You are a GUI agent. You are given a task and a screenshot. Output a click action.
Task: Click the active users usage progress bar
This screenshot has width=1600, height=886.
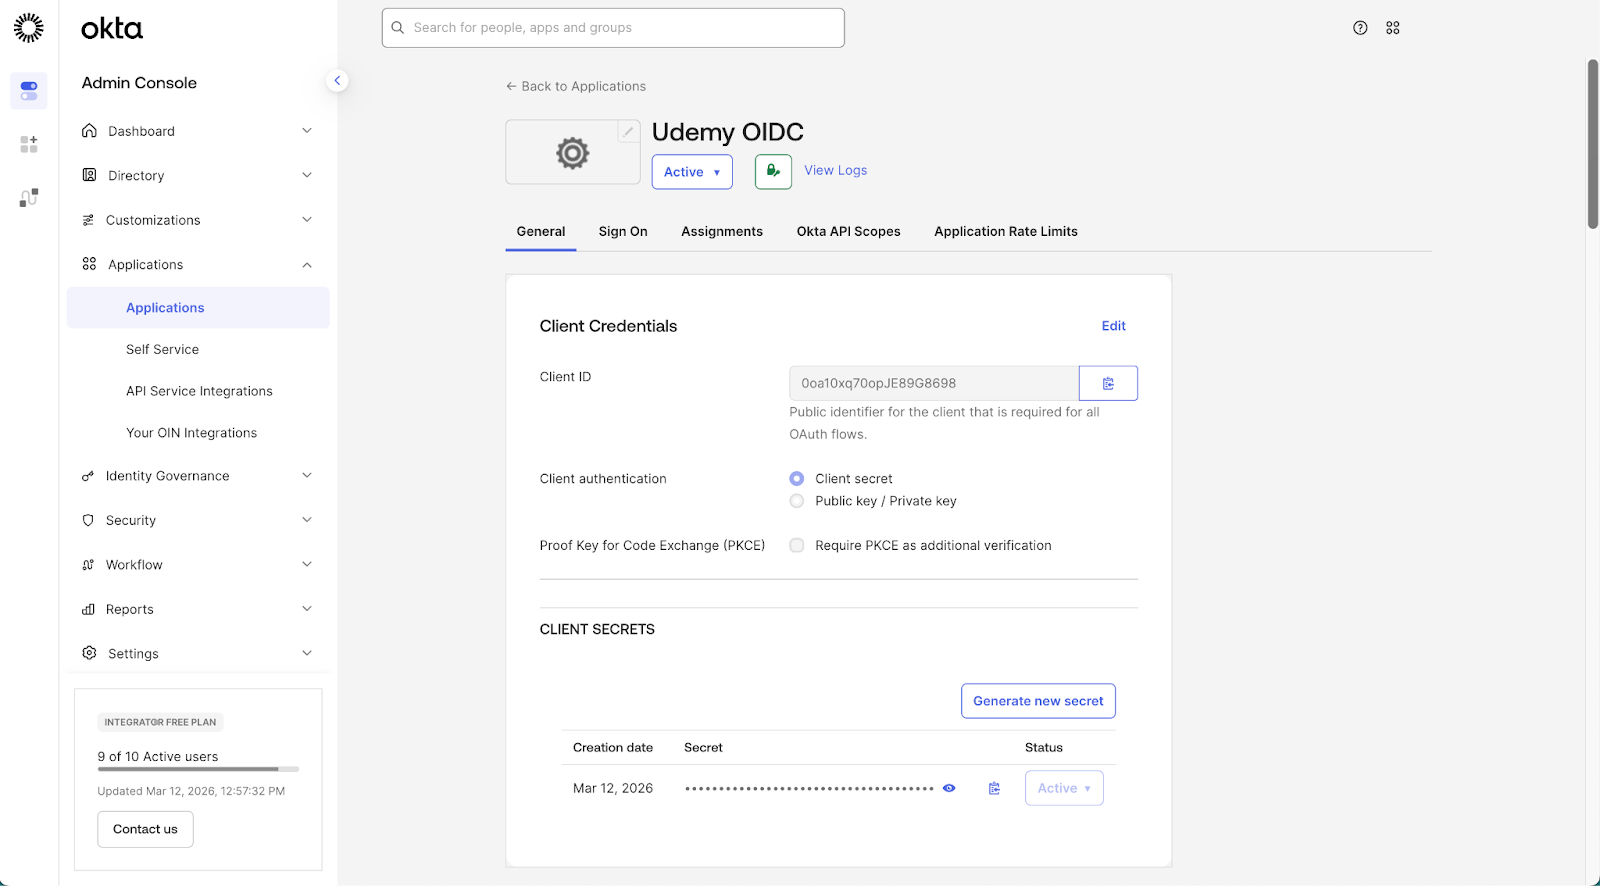[198, 769]
